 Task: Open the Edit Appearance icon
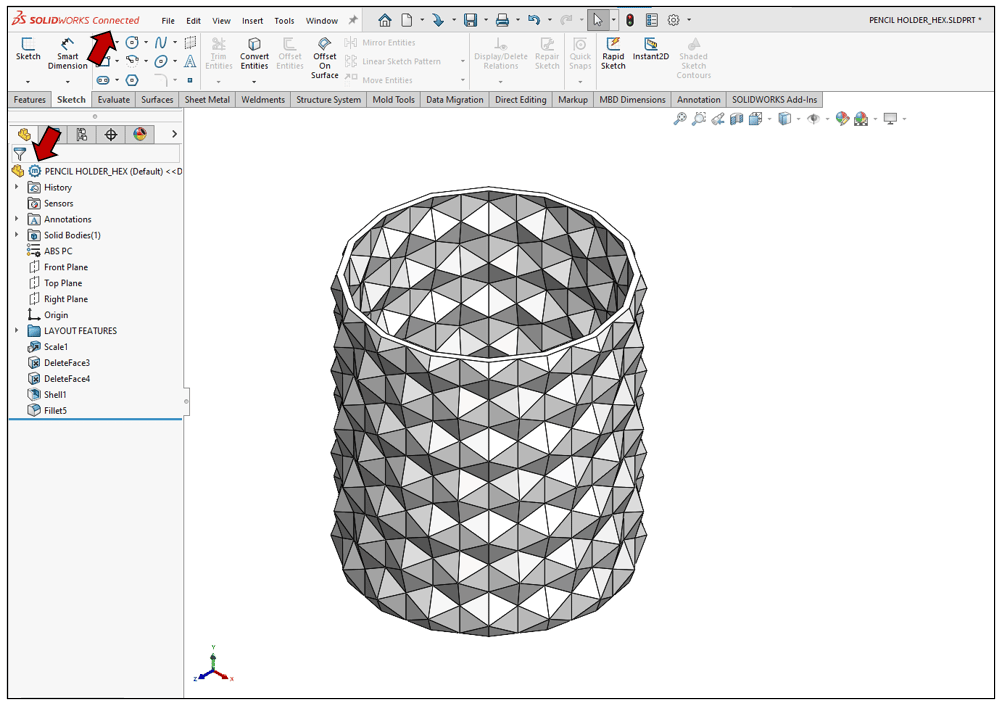click(840, 118)
